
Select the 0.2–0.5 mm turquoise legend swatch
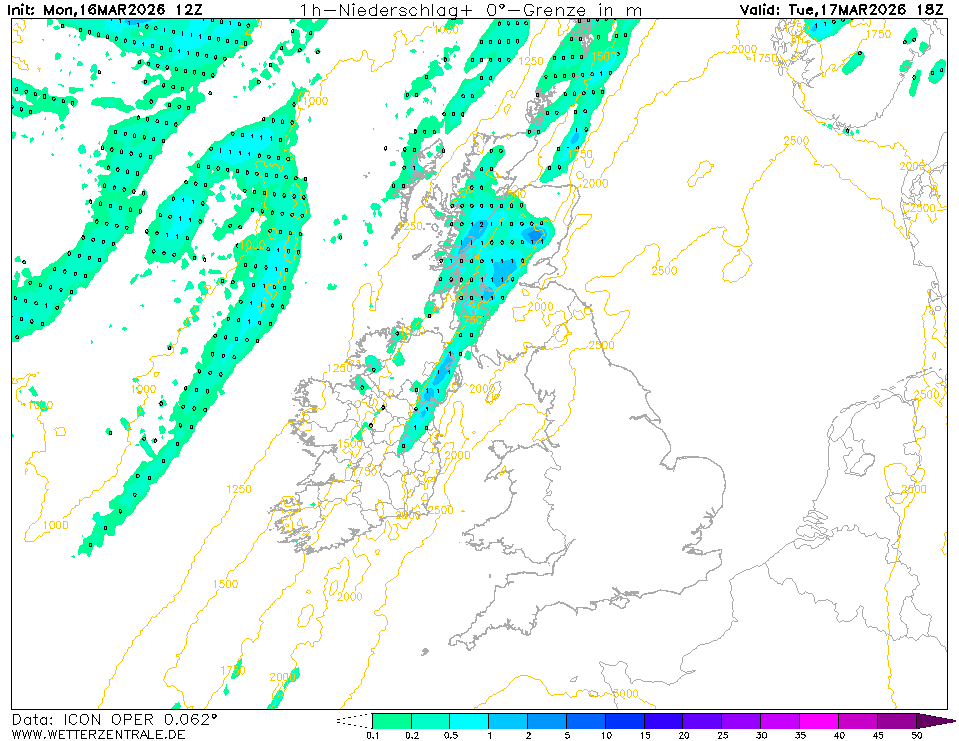430,720
